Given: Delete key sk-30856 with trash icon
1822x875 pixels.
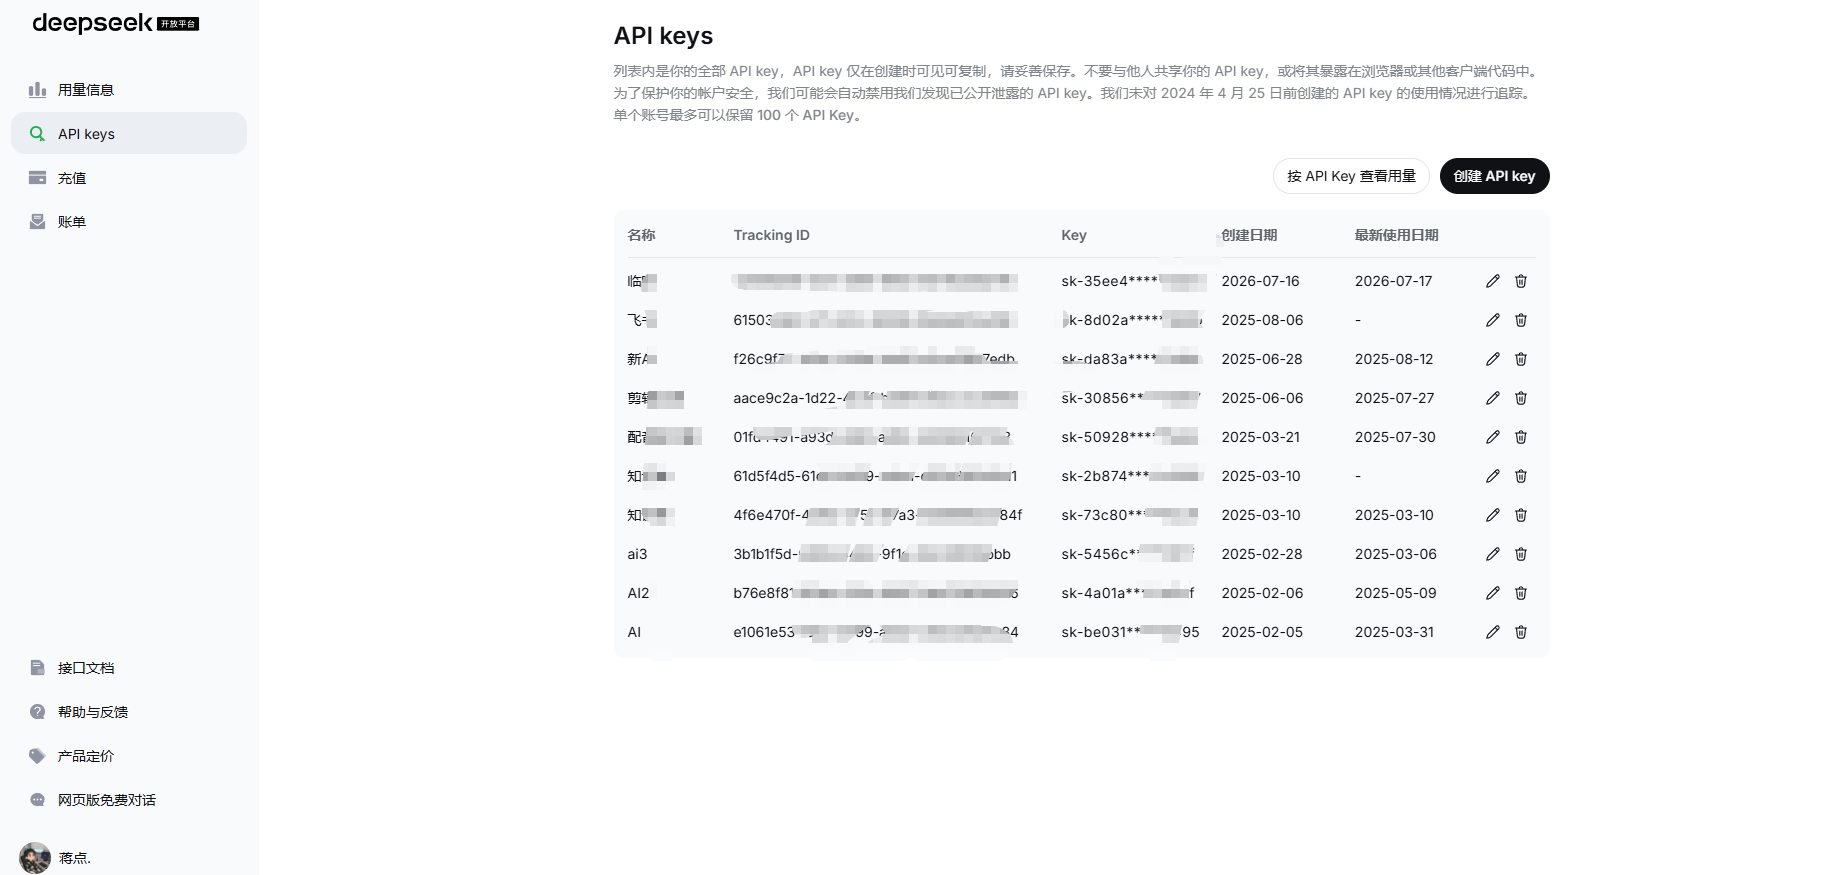Looking at the screenshot, I should (x=1521, y=398).
